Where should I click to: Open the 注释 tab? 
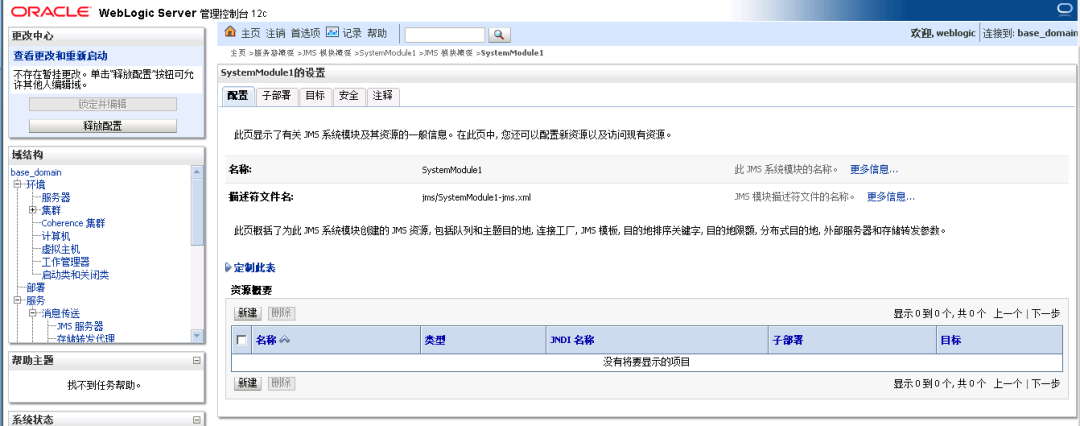(383, 97)
